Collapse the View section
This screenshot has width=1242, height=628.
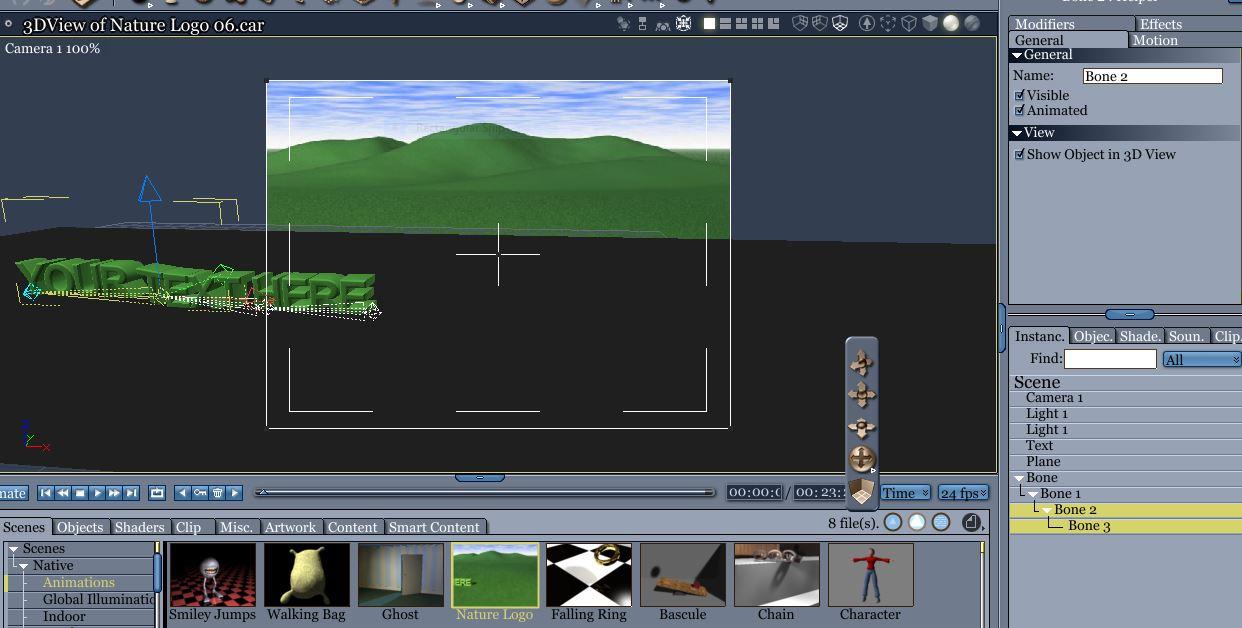(1017, 133)
